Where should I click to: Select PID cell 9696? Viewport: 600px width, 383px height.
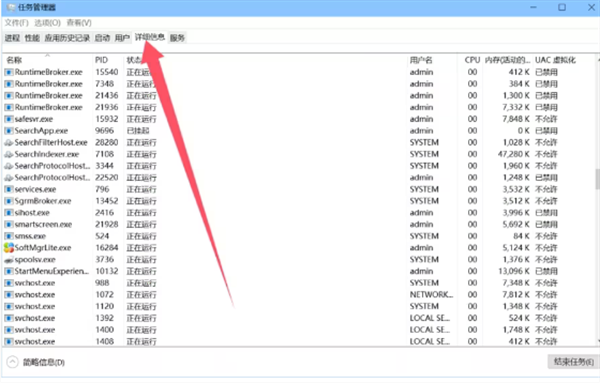[x=104, y=131]
